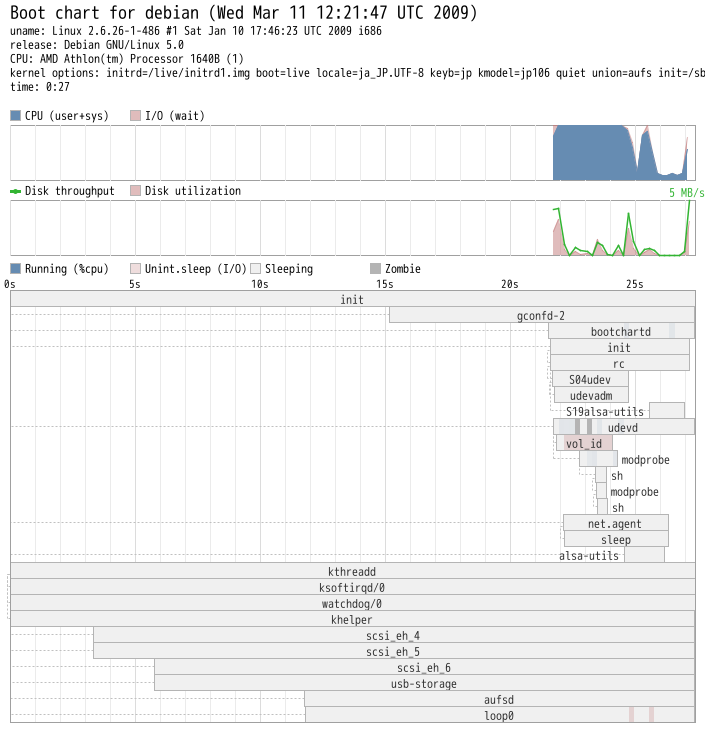The width and height of the screenshot is (705, 732).
Task: Select the udevd process bar
Action: 624,427
